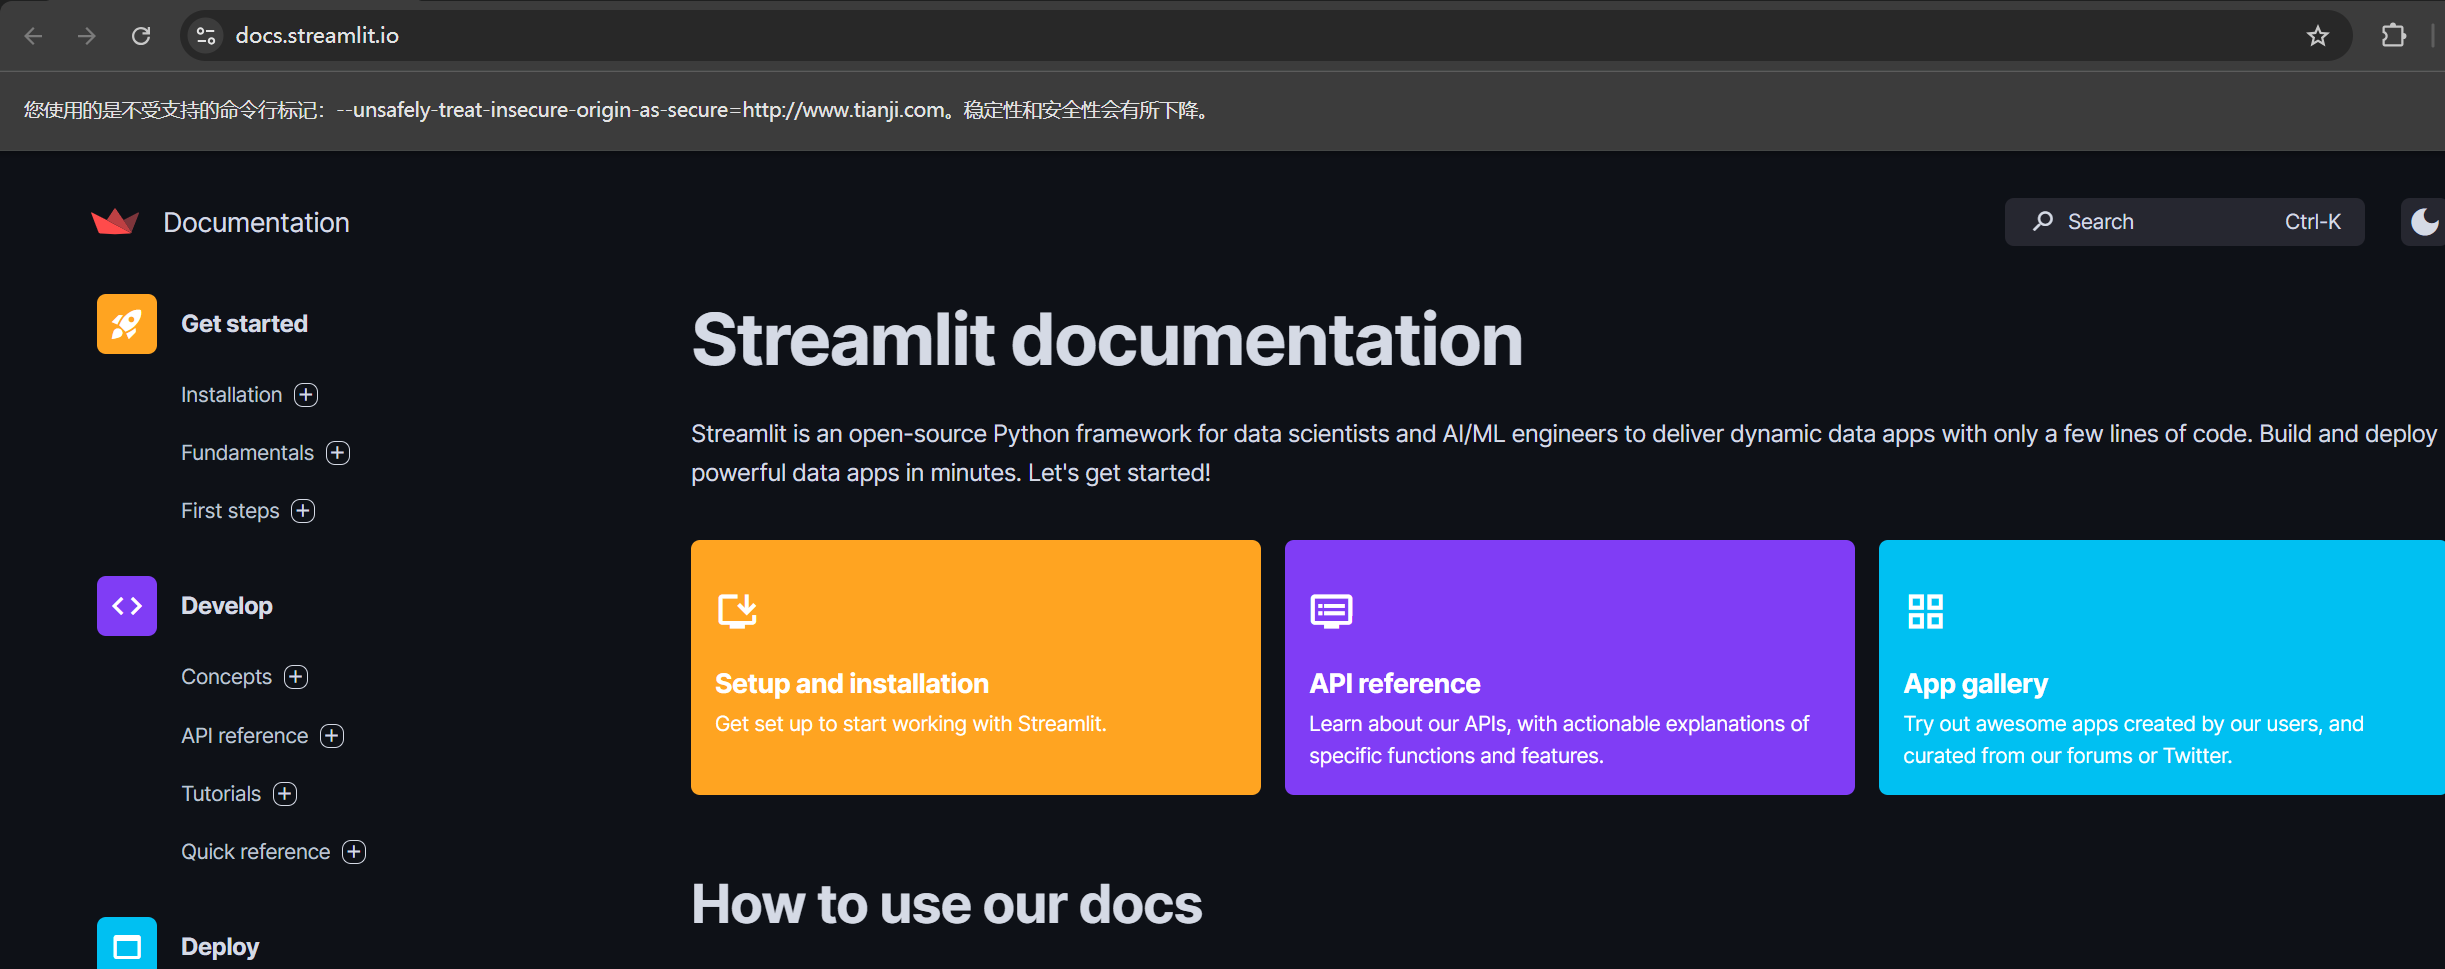2445x969 pixels.
Task: Expand the Concepts section
Action: (x=296, y=677)
